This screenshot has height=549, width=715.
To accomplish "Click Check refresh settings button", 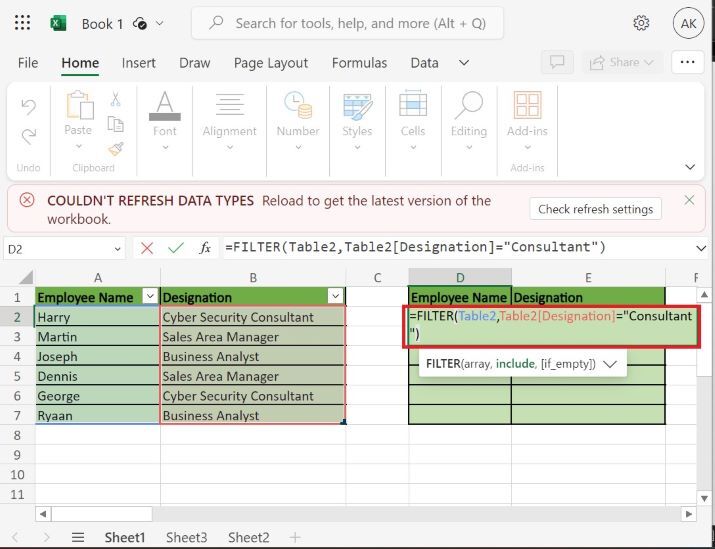I will click(x=596, y=209).
